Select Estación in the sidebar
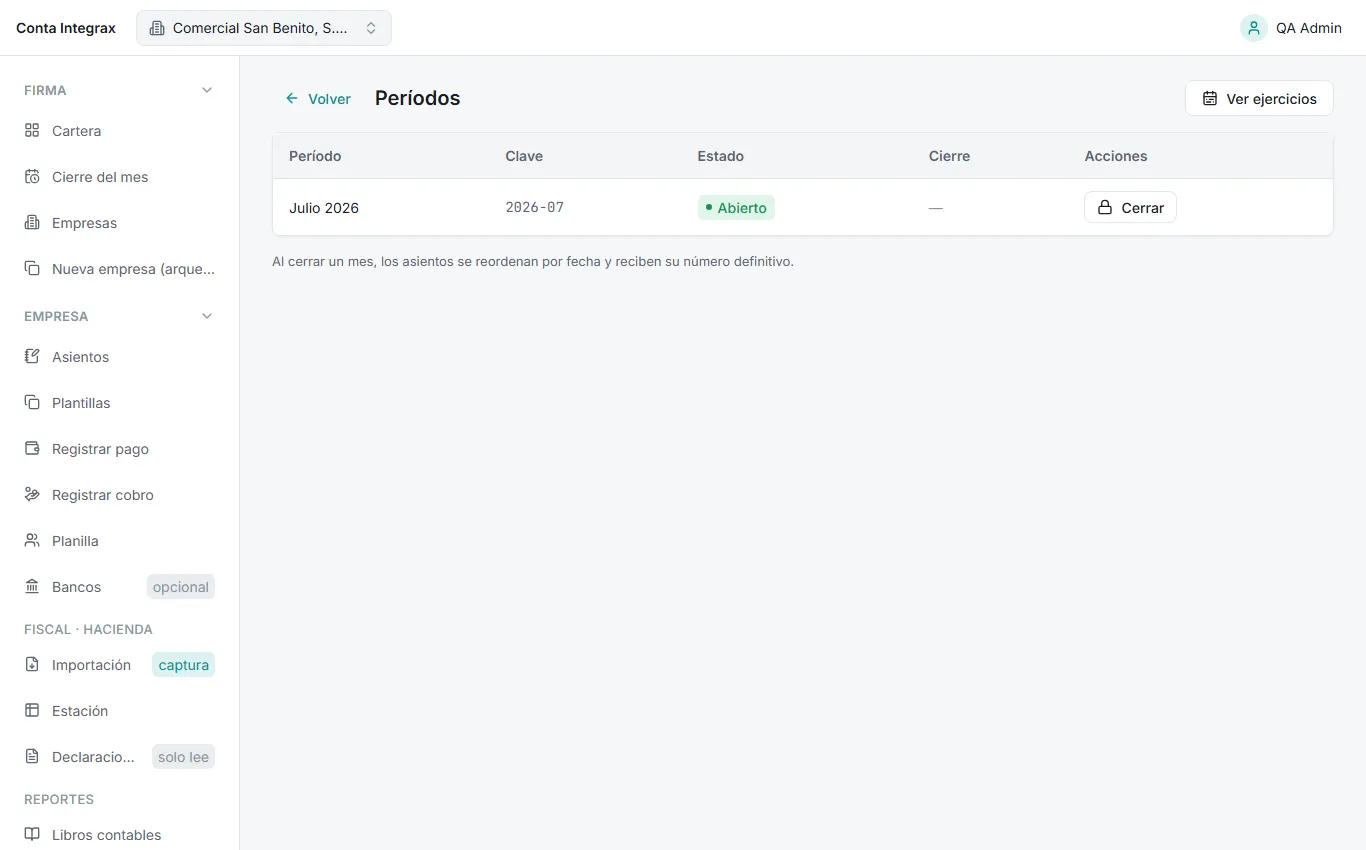The image size is (1366, 850). pos(119,711)
